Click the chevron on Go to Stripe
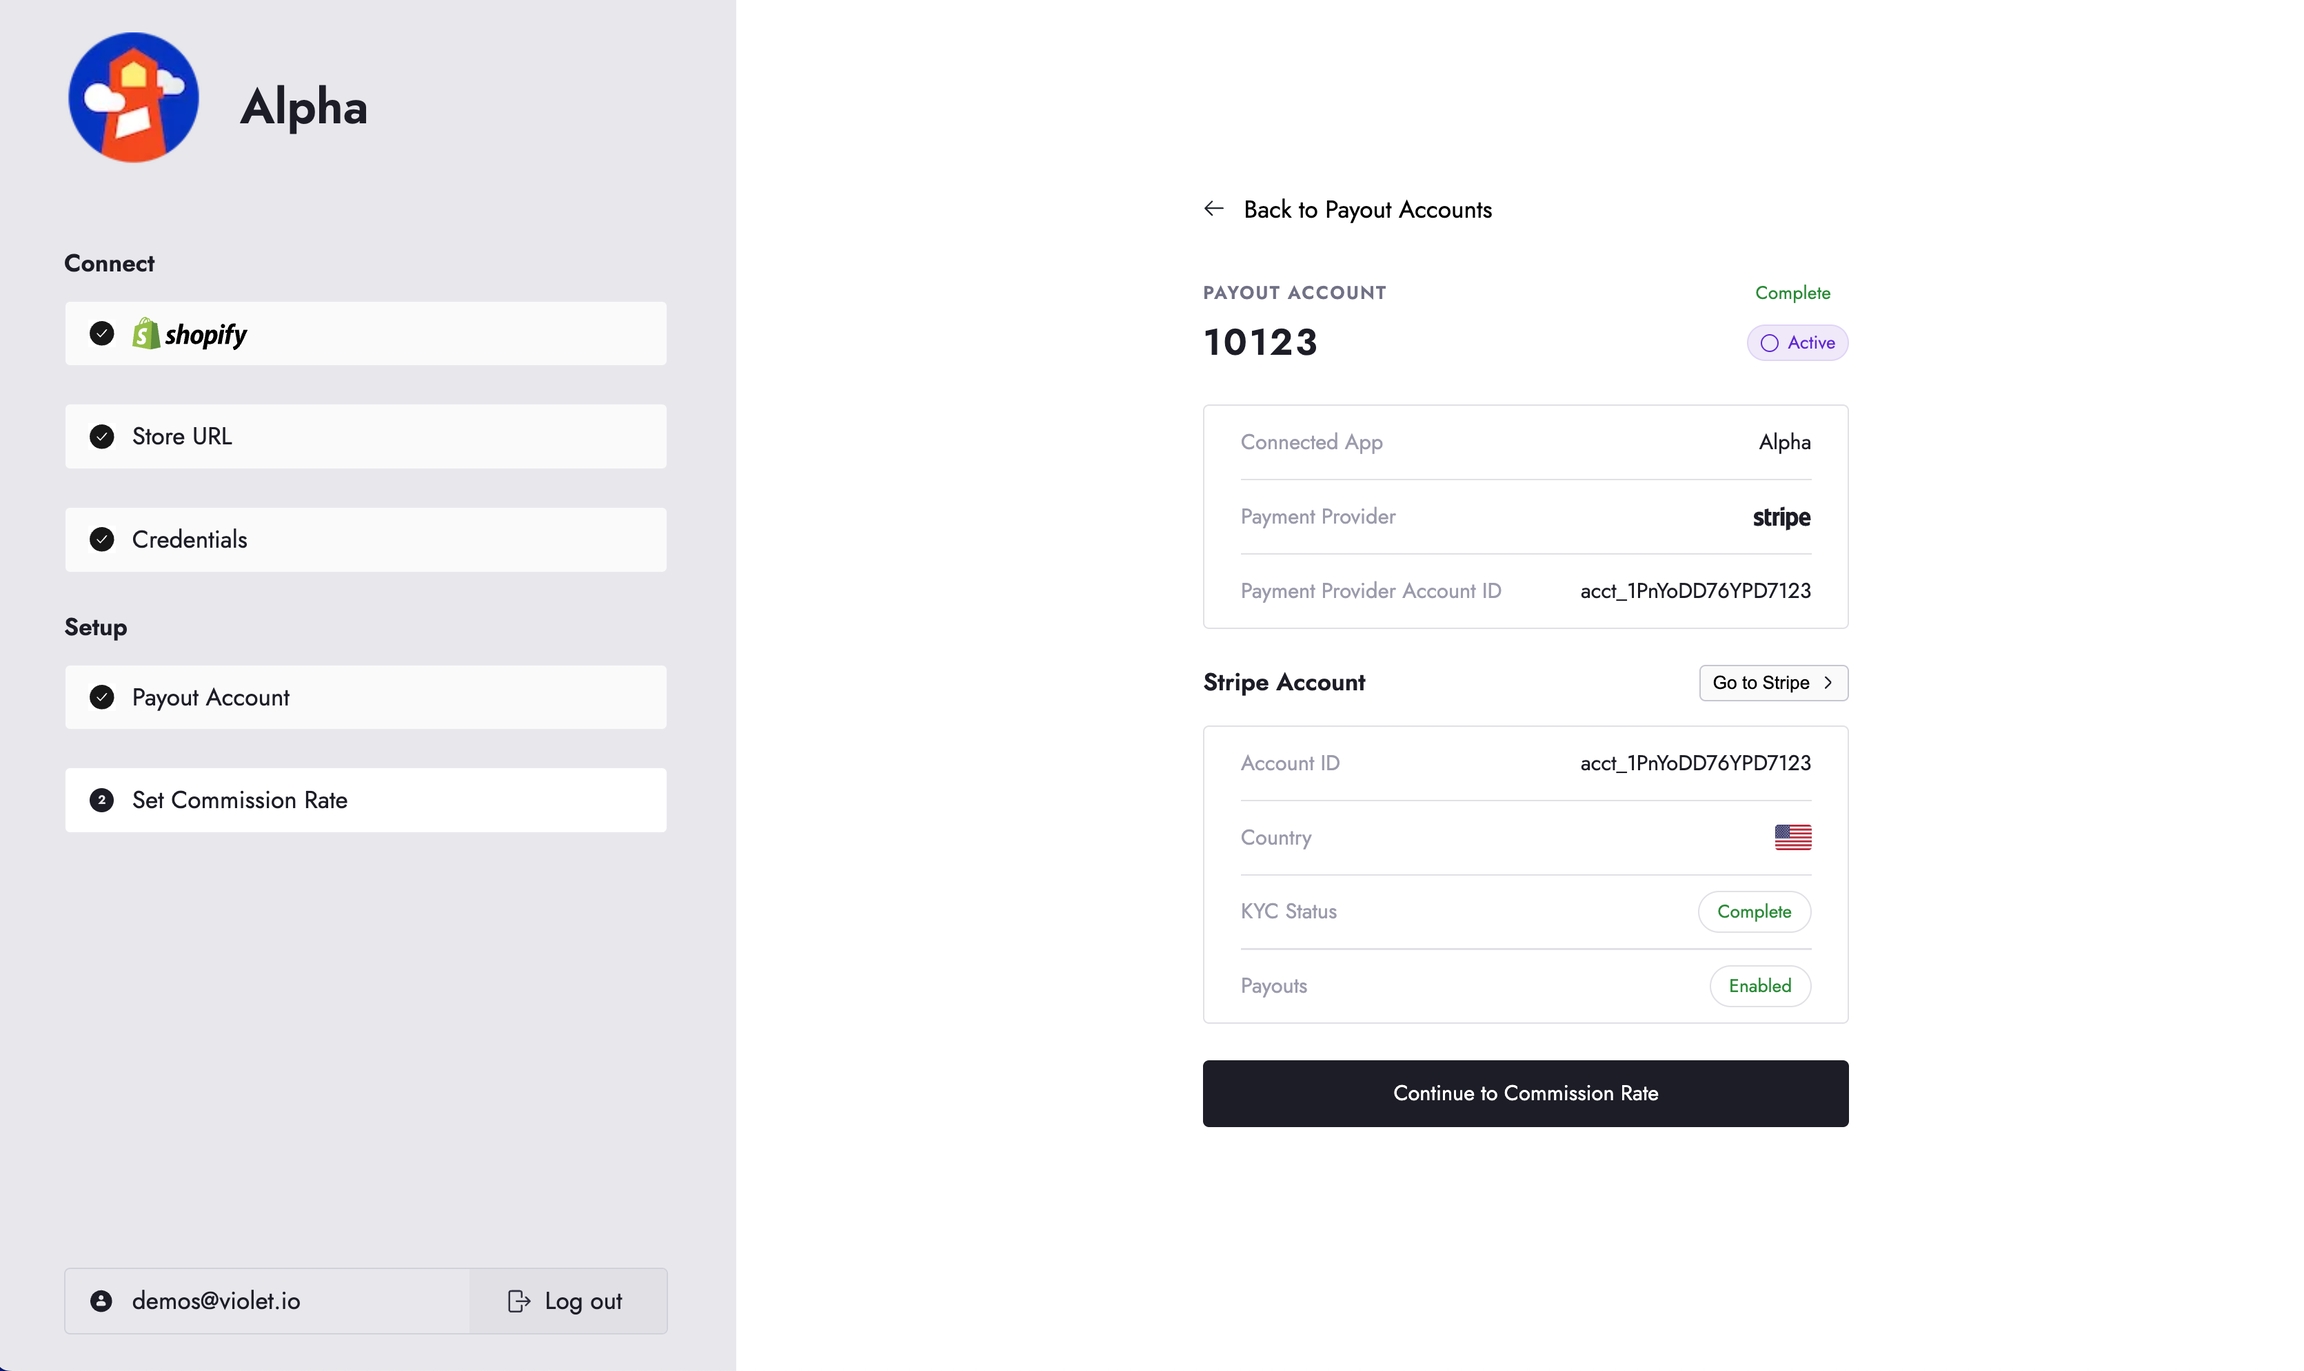The image size is (2304, 1371). pyautogui.click(x=1828, y=683)
